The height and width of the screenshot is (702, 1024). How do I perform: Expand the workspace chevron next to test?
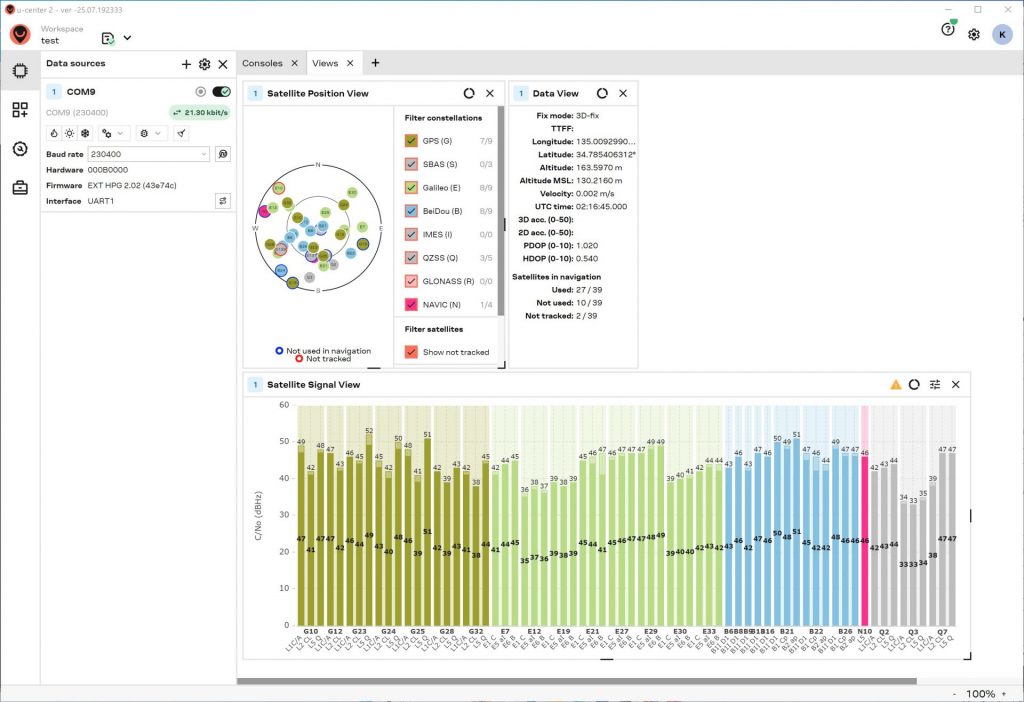point(127,38)
